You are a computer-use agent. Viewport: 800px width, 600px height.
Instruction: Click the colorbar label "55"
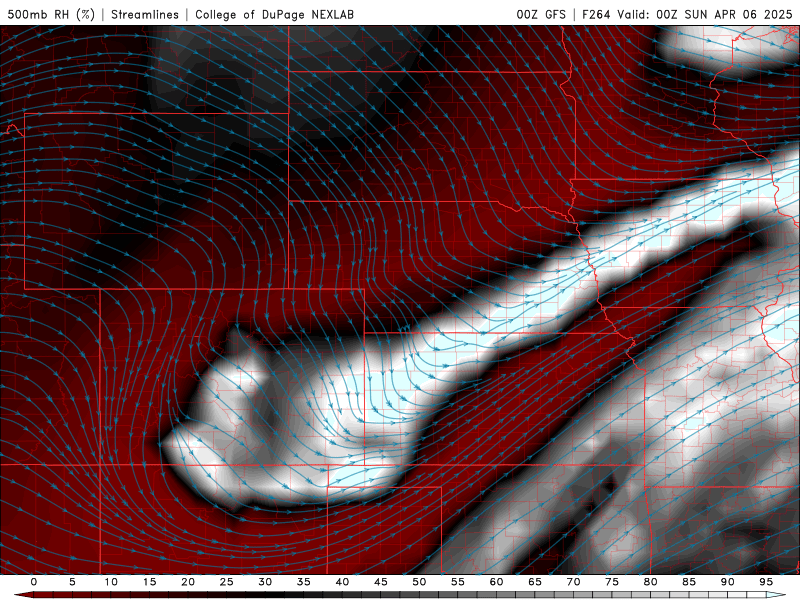coord(458,582)
